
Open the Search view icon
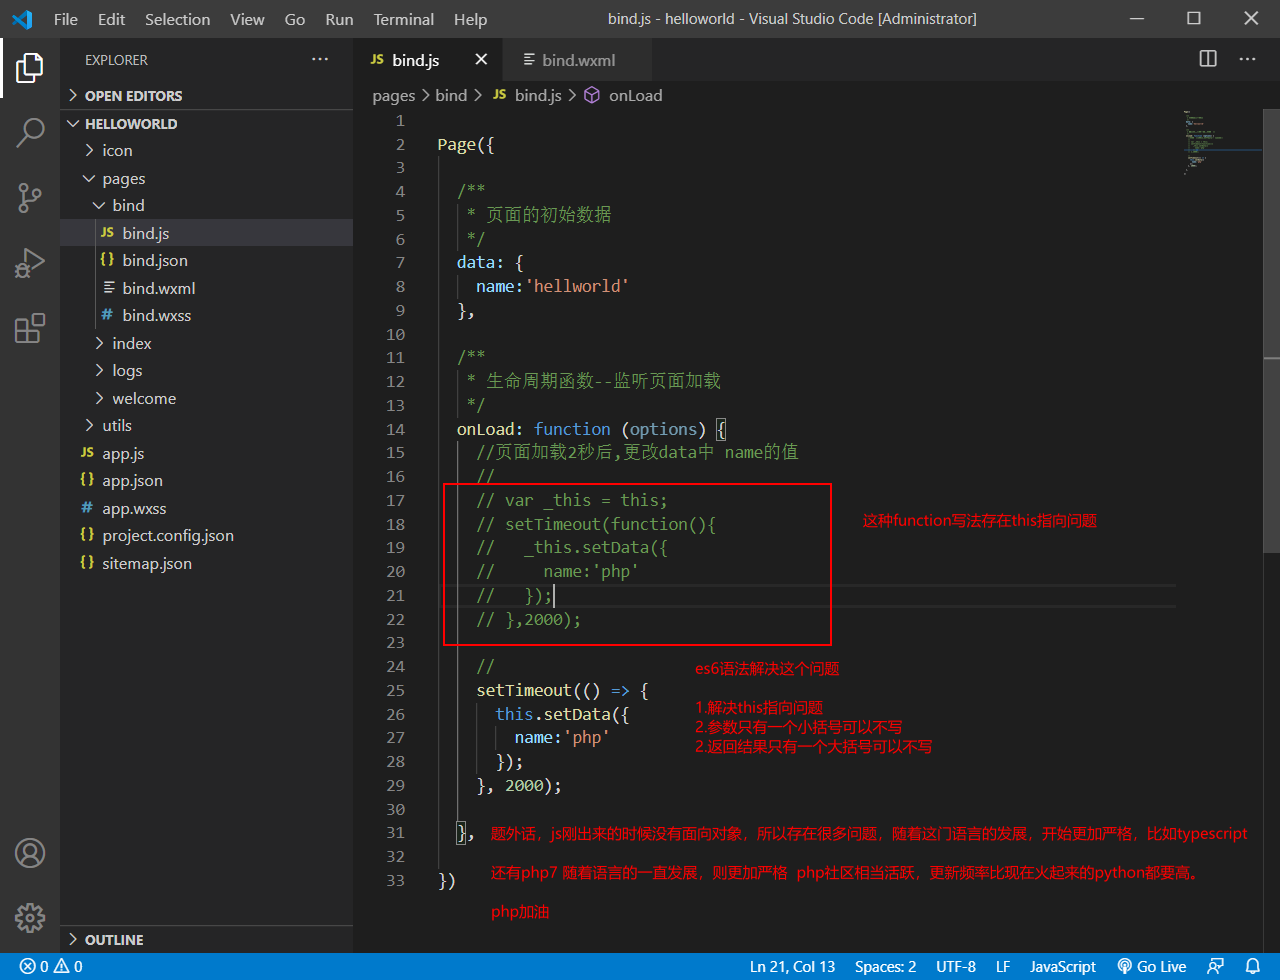coord(30,133)
